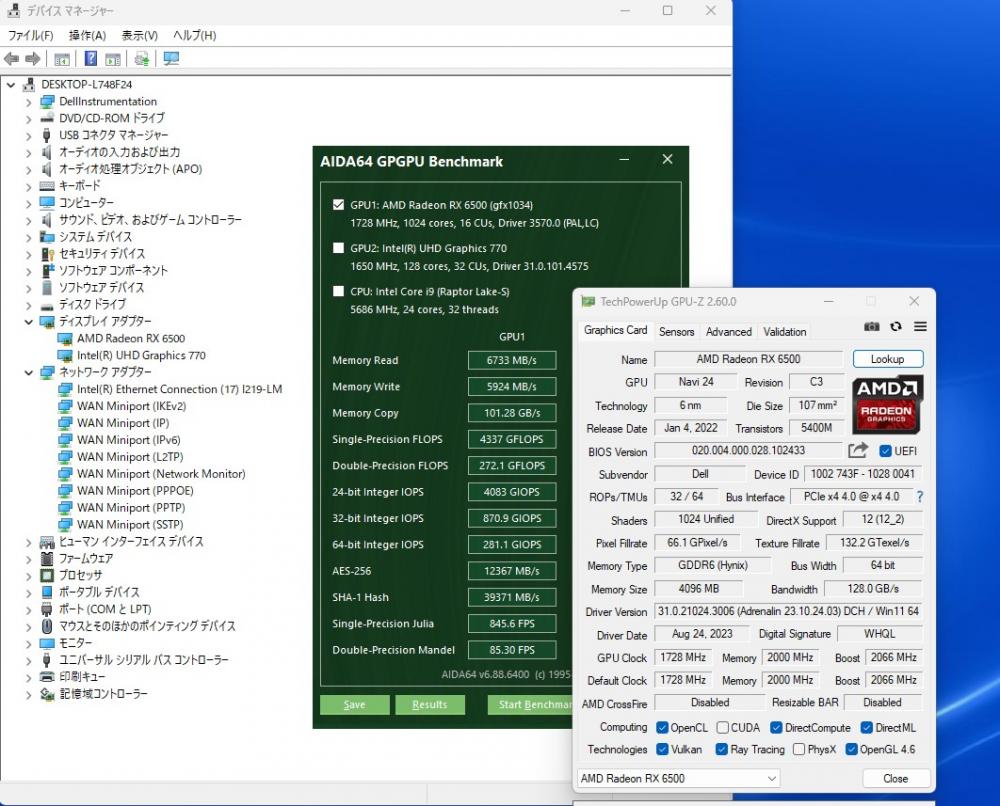Click the scan for hardware changes monitor icon
The height and width of the screenshot is (806, 1000).
[x=171, y=59]
